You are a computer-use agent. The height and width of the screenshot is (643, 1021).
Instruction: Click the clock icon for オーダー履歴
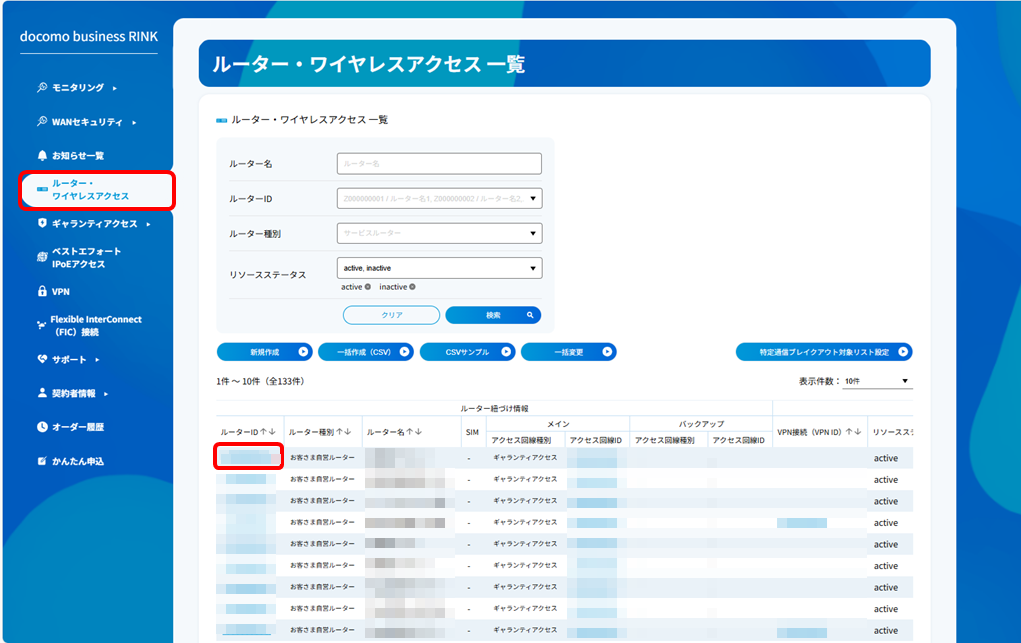click(x=42, y=427)
